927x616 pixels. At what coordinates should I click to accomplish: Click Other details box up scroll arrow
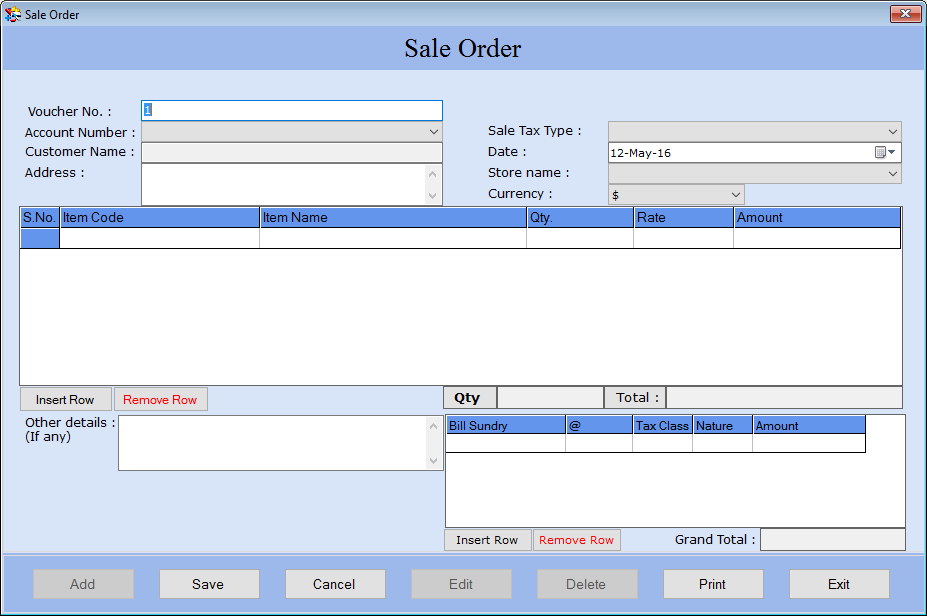(x=433, y=426)
